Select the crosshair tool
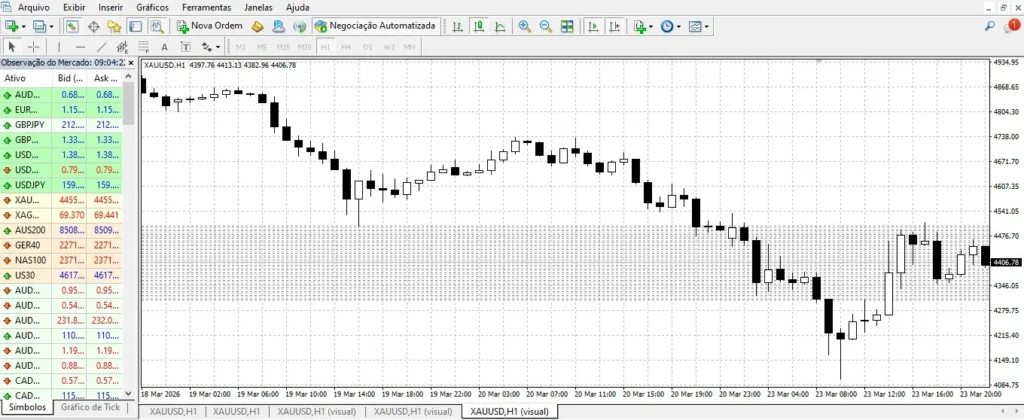 (x=33, y=46)
